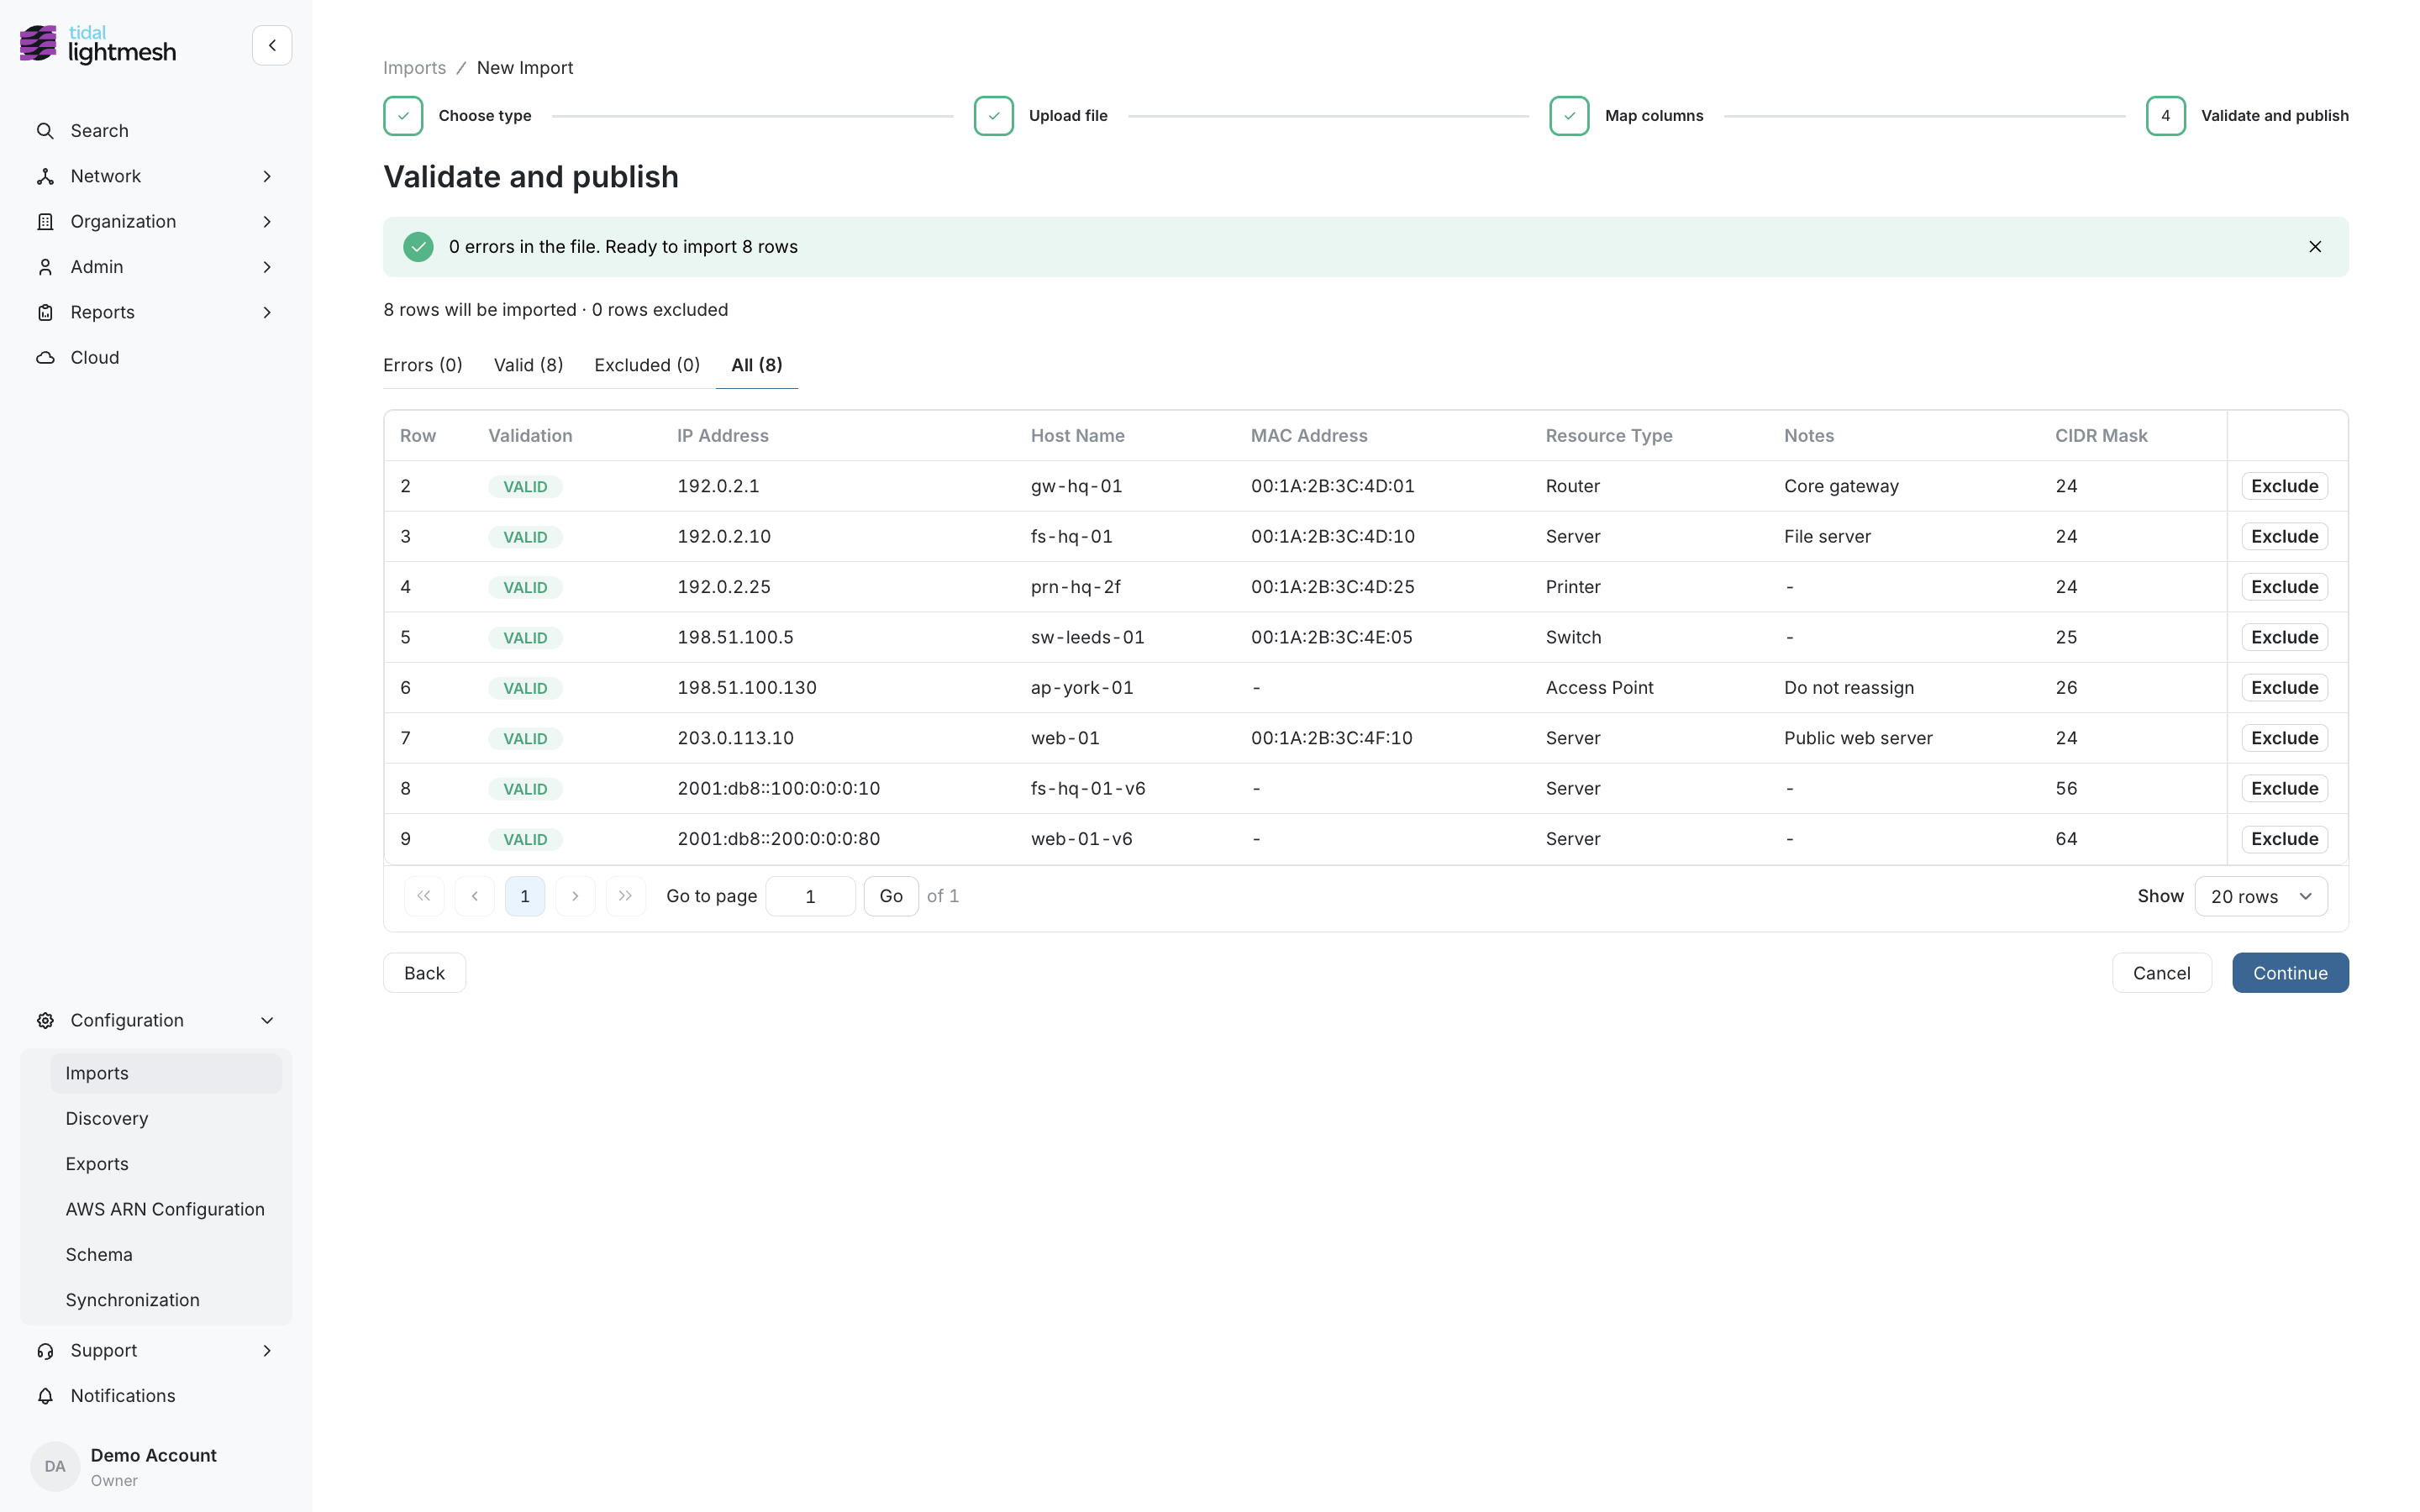Dismiss the success banner with X
This screenshot has height=1512, width=2420.
[x=2315, y=247]
